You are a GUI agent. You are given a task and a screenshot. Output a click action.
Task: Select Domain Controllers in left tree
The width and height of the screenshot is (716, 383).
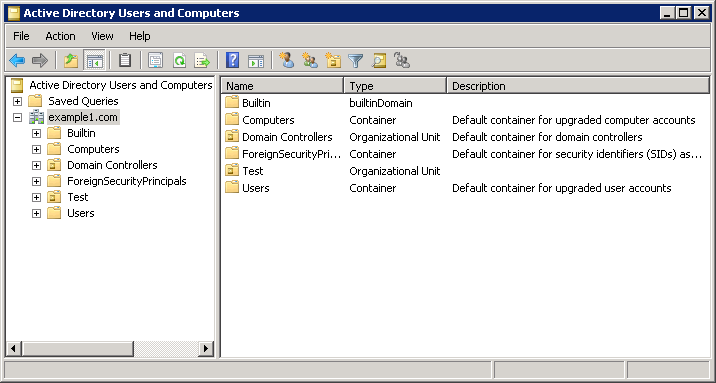(112, 165)
